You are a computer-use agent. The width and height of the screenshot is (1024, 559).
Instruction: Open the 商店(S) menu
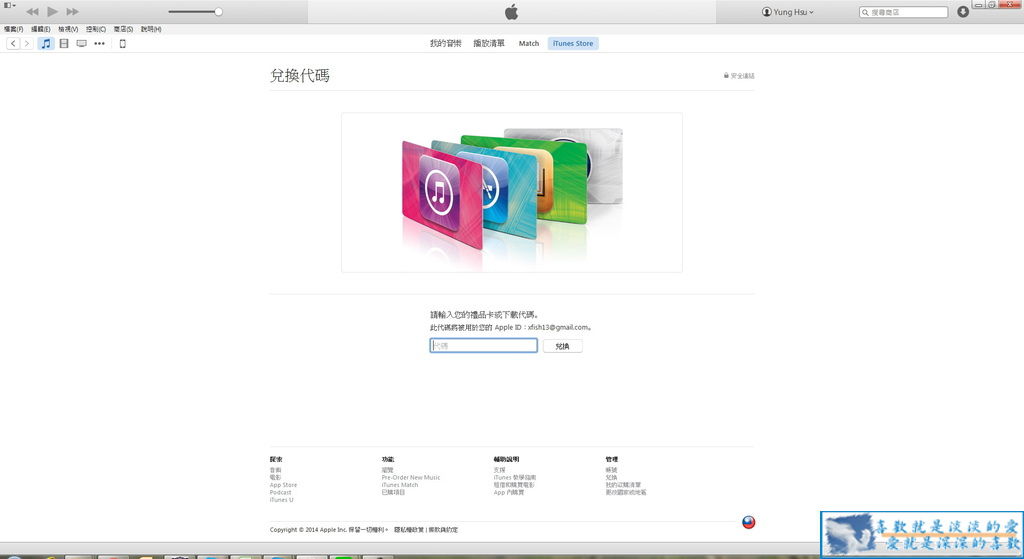[x=123, y=29]
